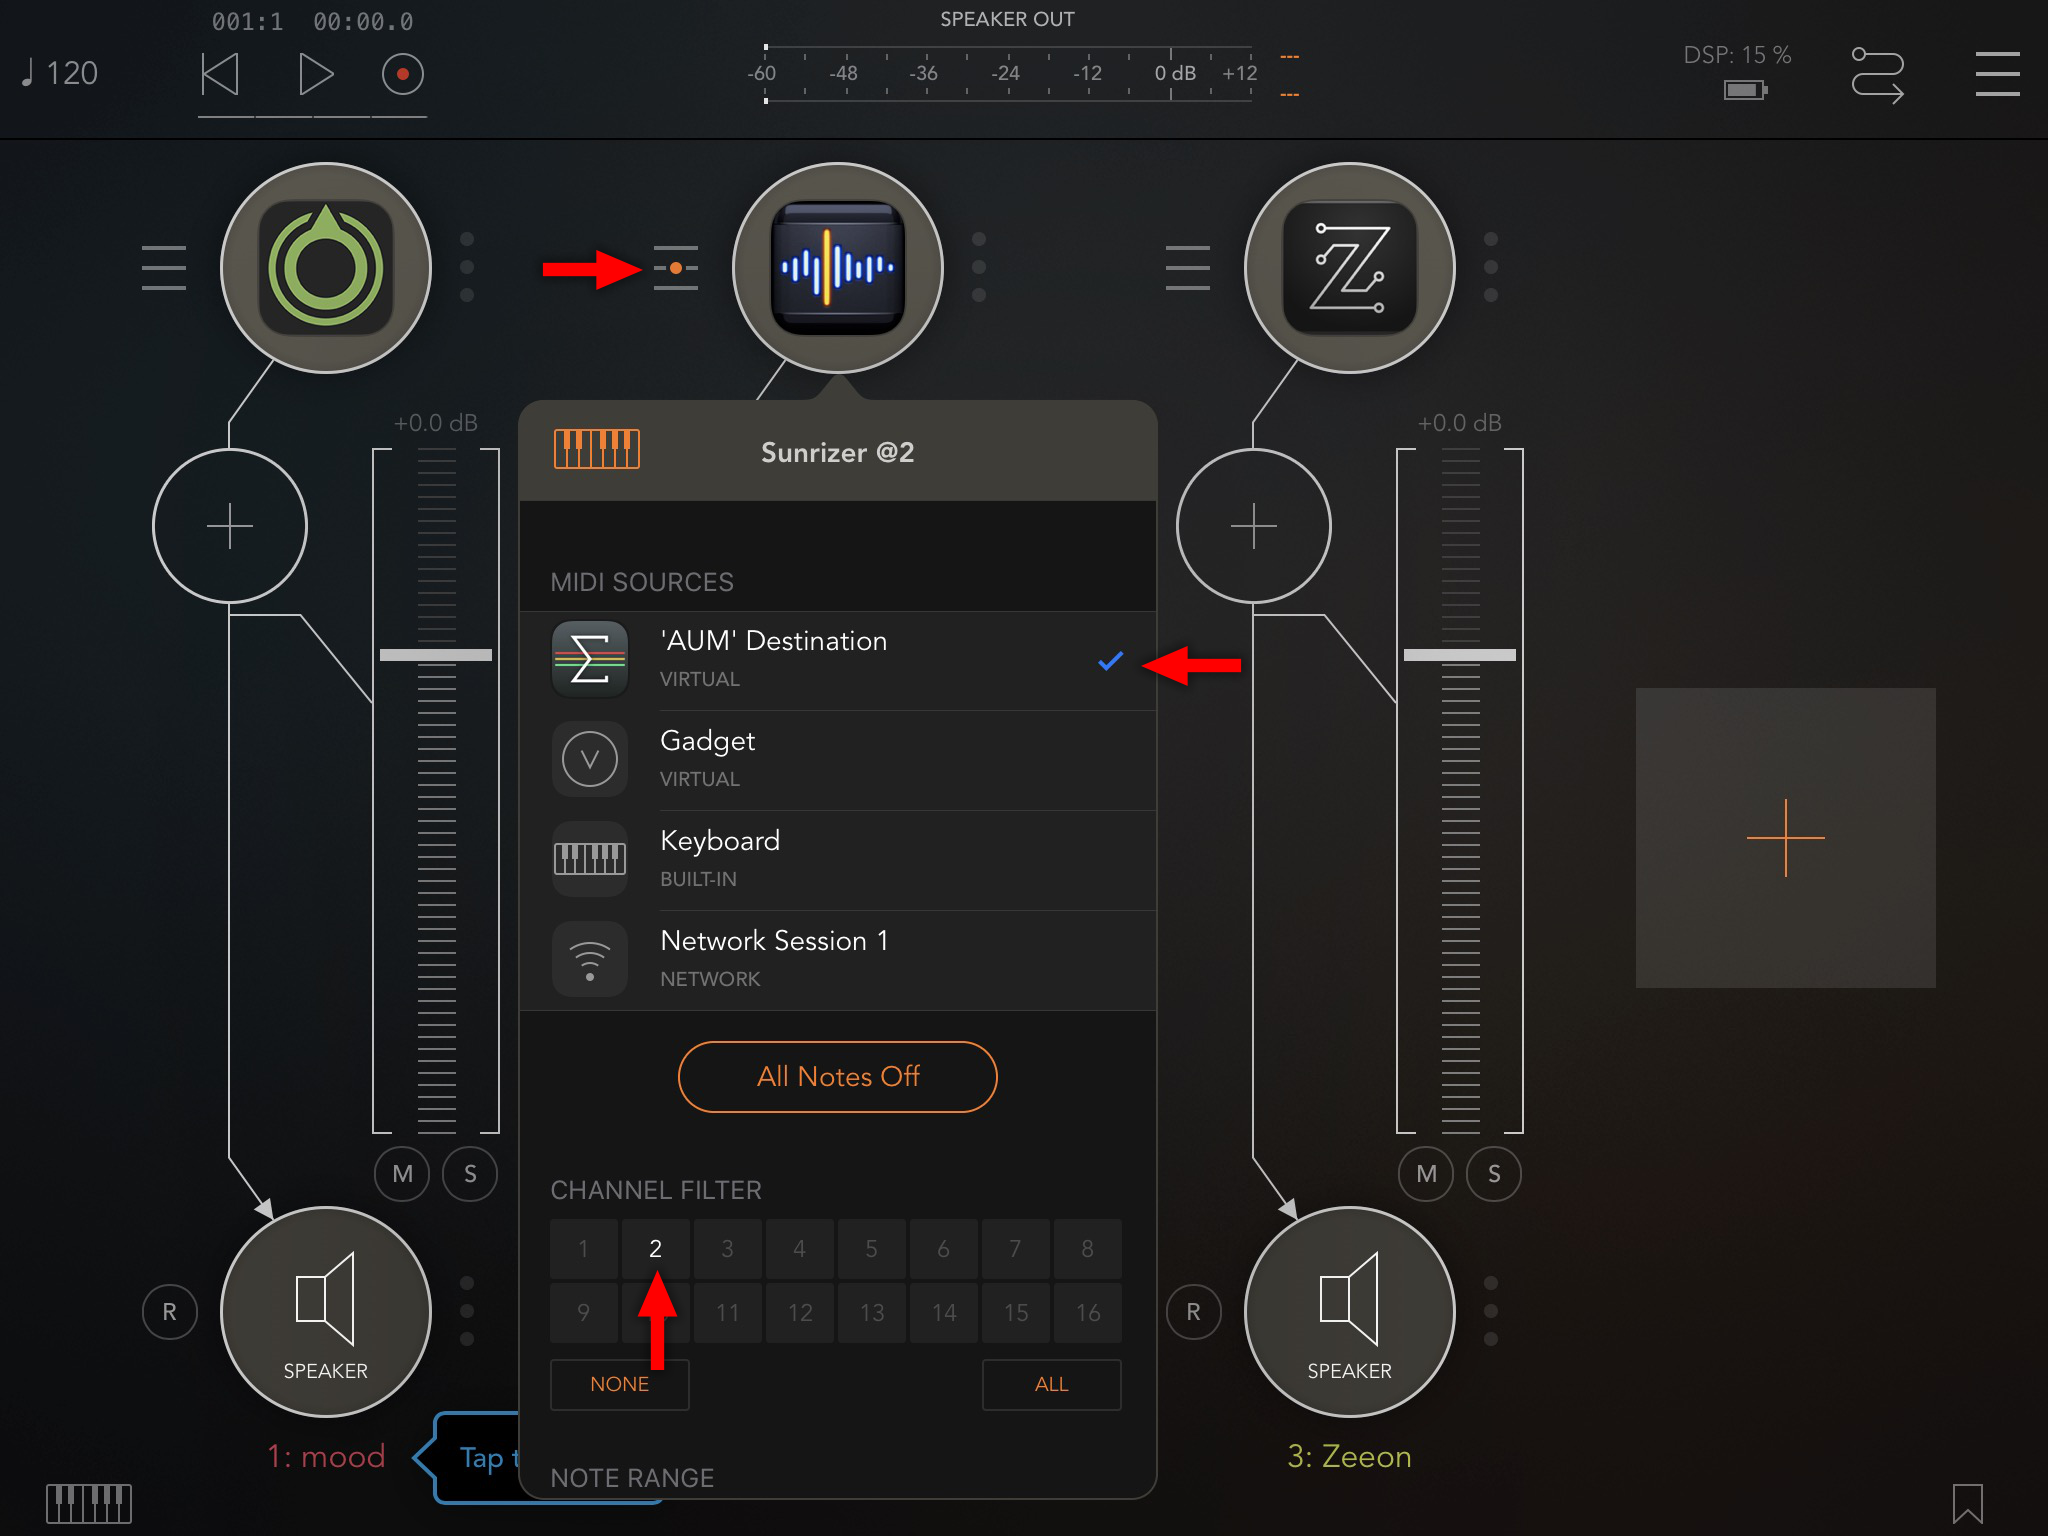
Task: Open the mood channel SPEAKER output node
Action: (326, 1312)
